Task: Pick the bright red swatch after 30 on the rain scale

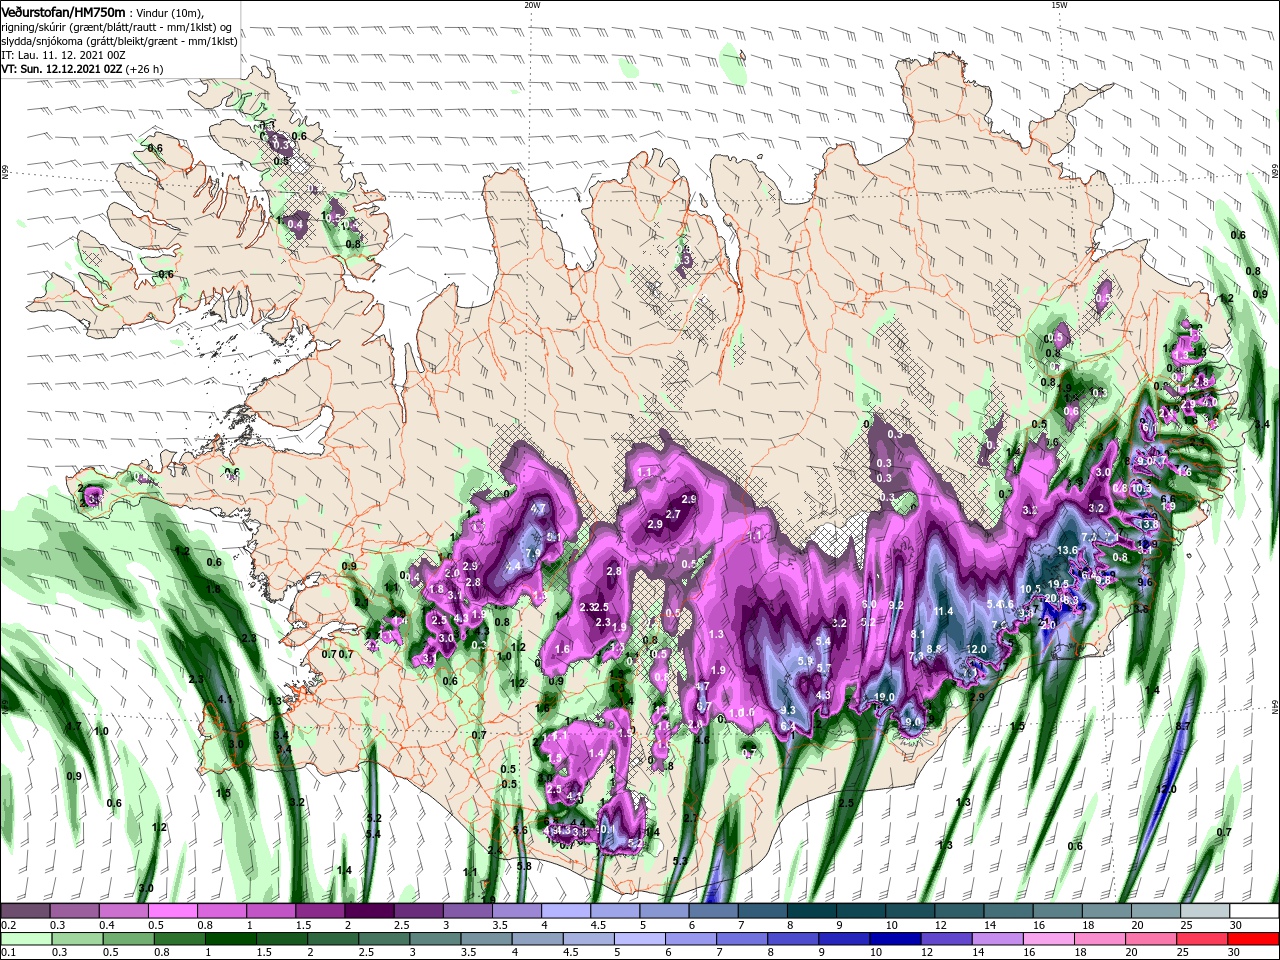Action: (1254, 939)
